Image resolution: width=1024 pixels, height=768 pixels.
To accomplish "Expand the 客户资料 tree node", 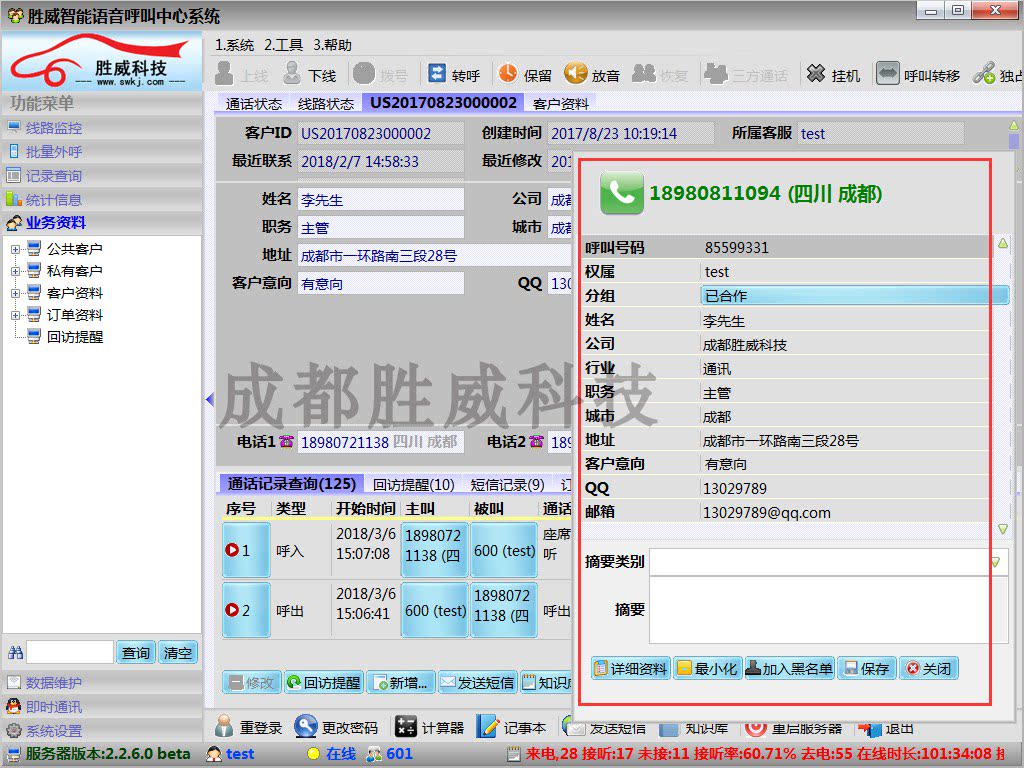I will (x=15, y=293).
